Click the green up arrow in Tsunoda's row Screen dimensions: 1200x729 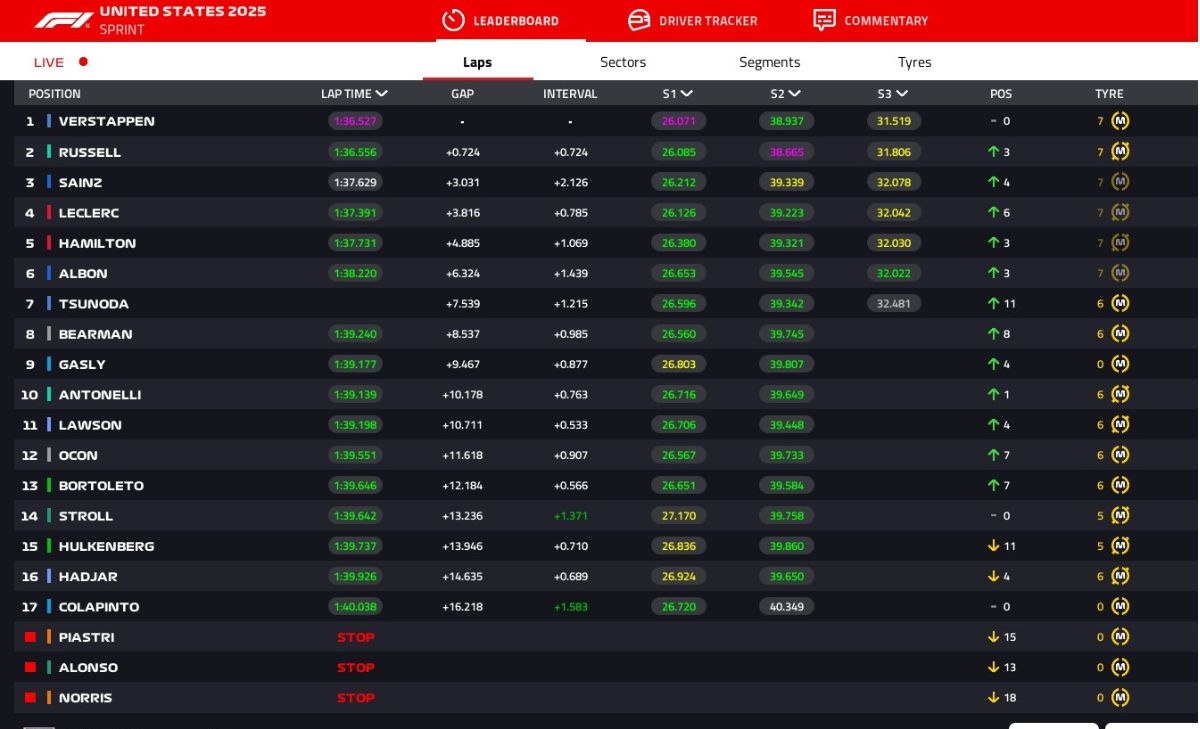click(993, 303)
